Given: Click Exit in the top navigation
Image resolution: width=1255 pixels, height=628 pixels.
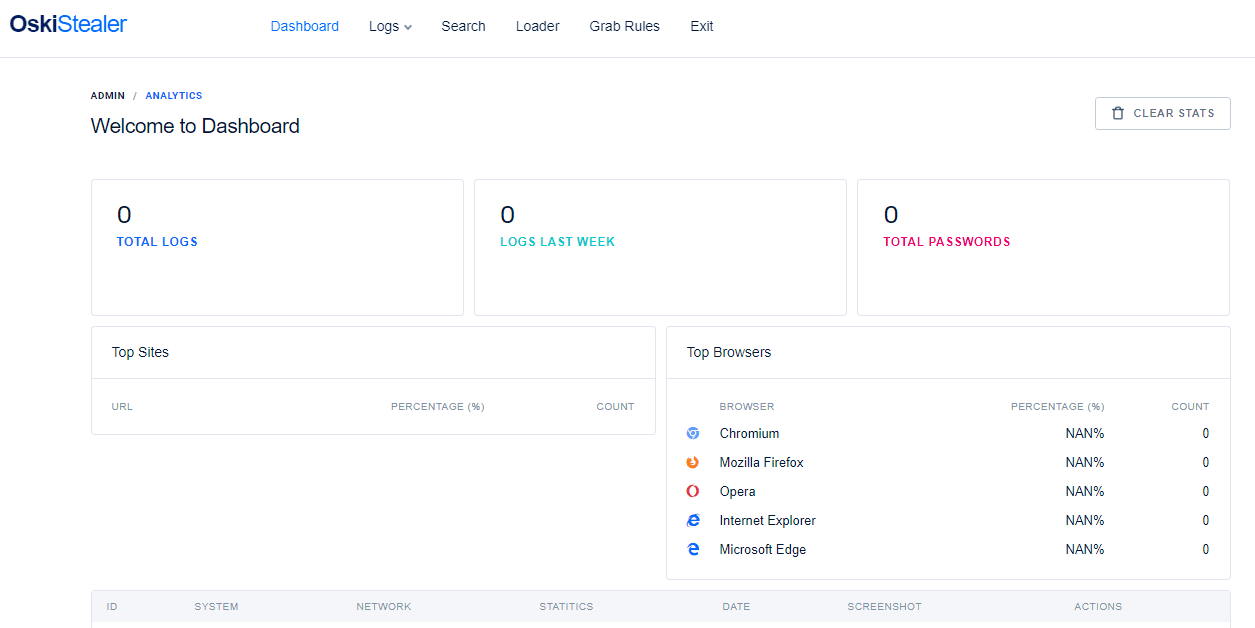Looking at the screenshot, I should tap(702, 27).
